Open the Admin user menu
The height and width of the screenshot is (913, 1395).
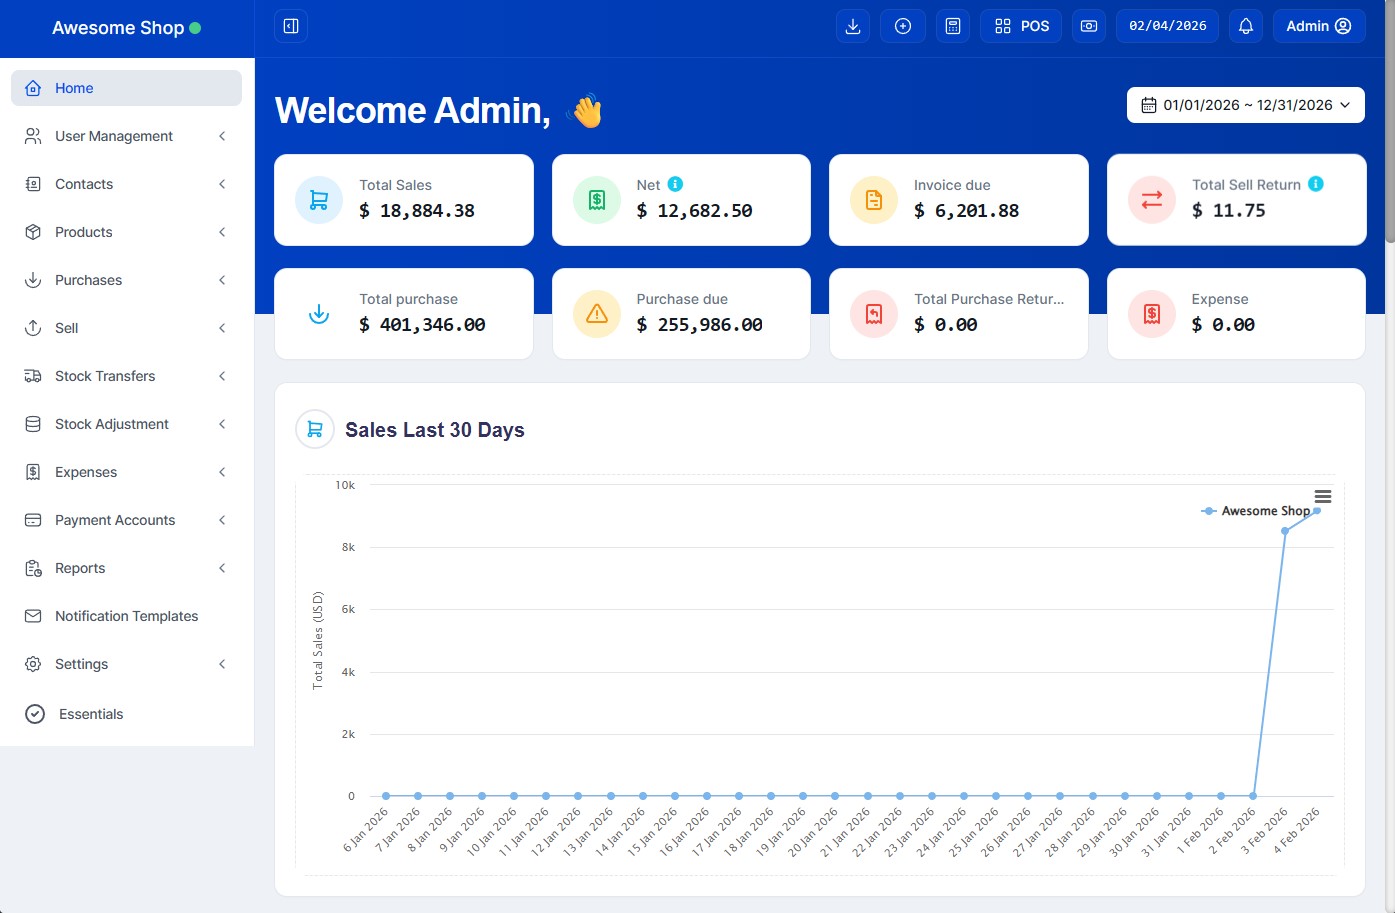pos(1319,26)
